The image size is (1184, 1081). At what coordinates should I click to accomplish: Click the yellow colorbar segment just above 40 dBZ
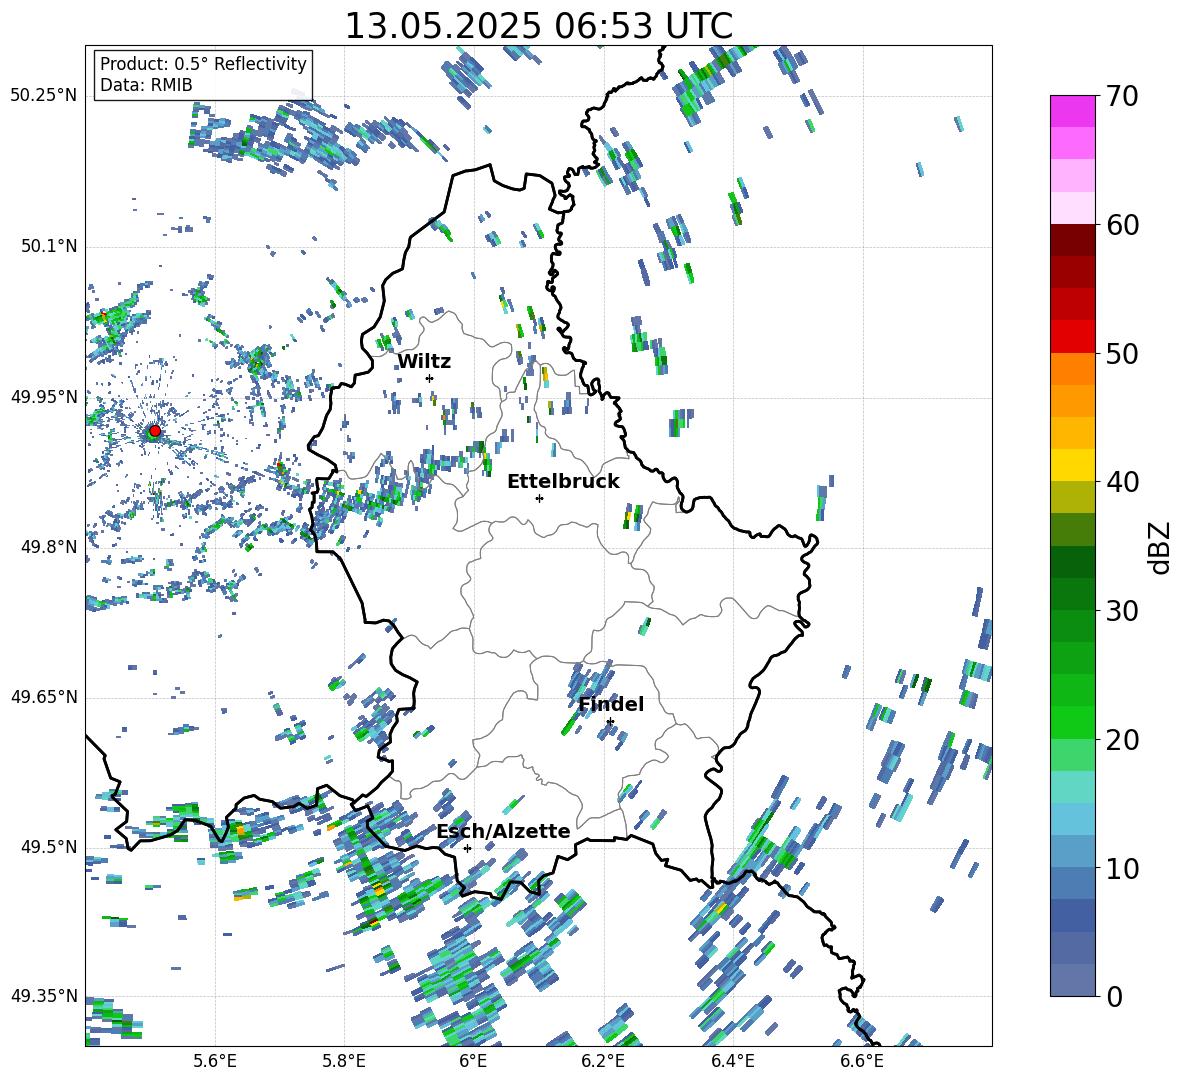coord(1073,465)
